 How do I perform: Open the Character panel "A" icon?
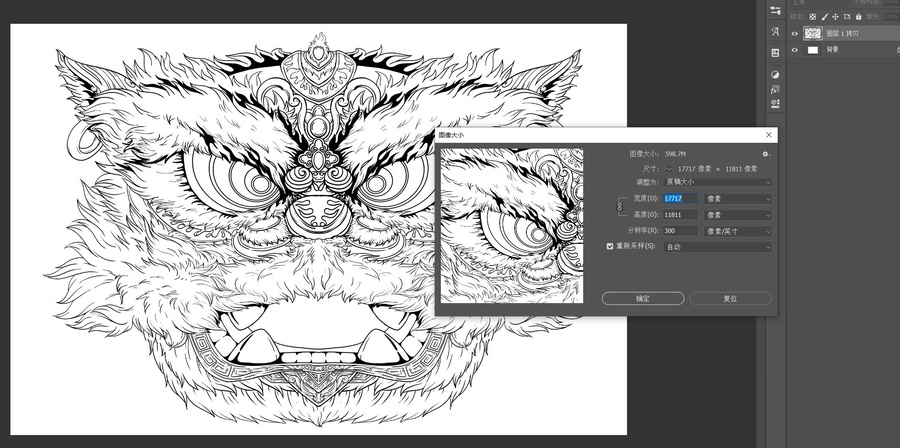775,32
